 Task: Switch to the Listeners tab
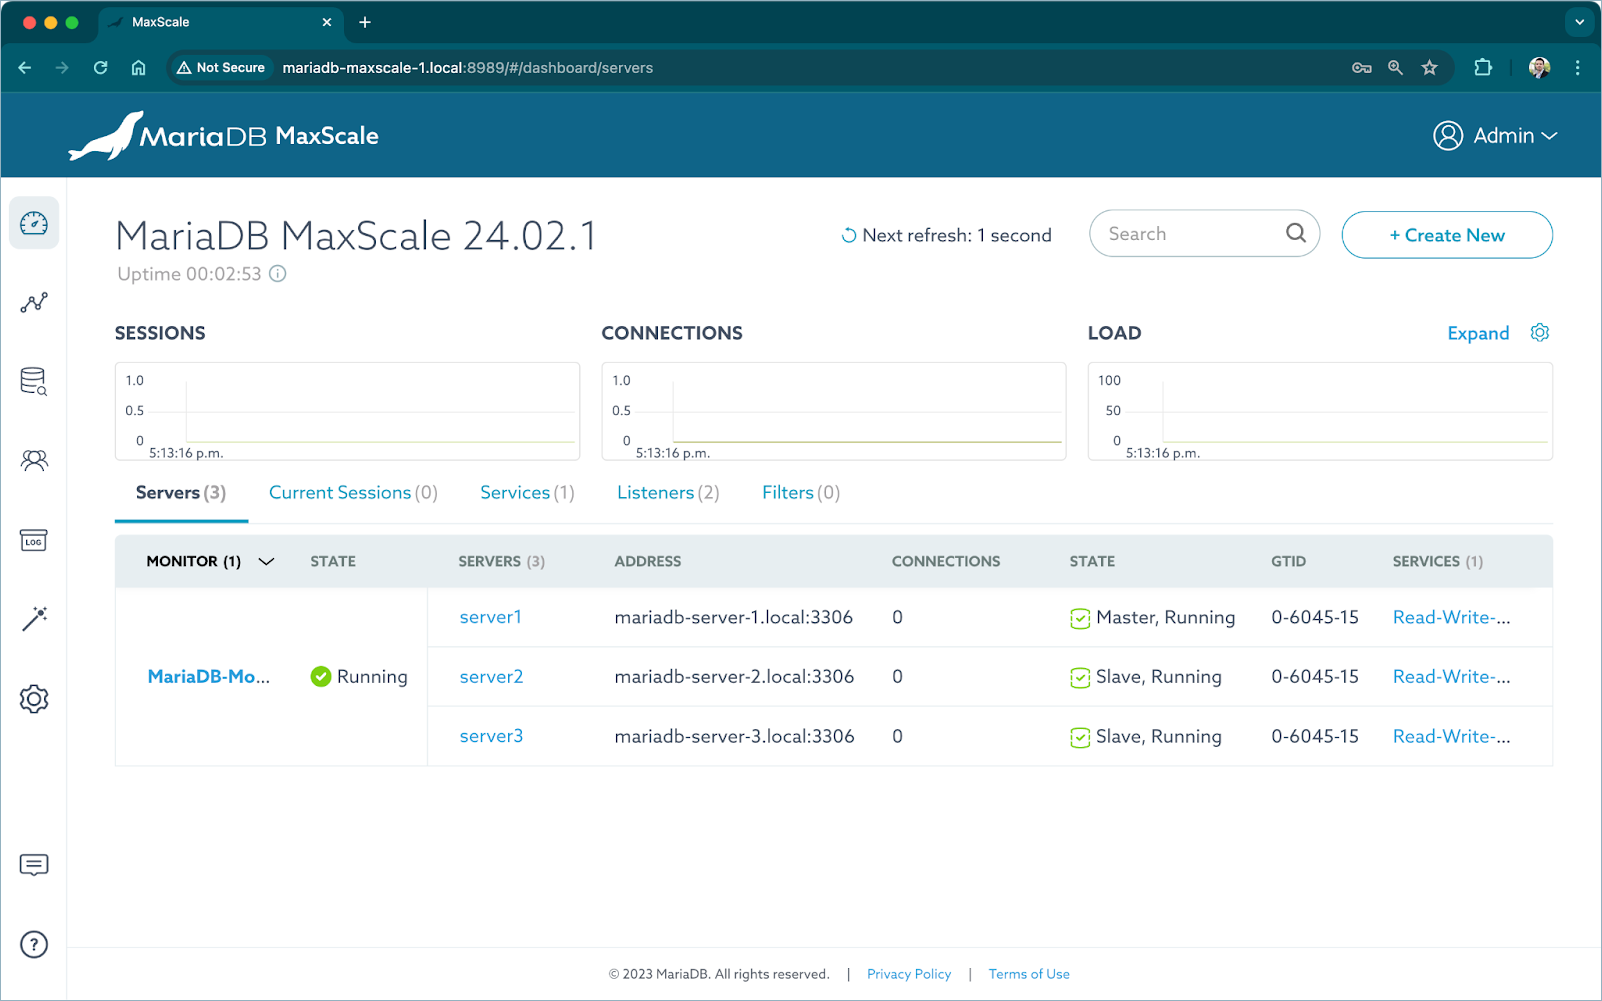(x=667, y=492)
